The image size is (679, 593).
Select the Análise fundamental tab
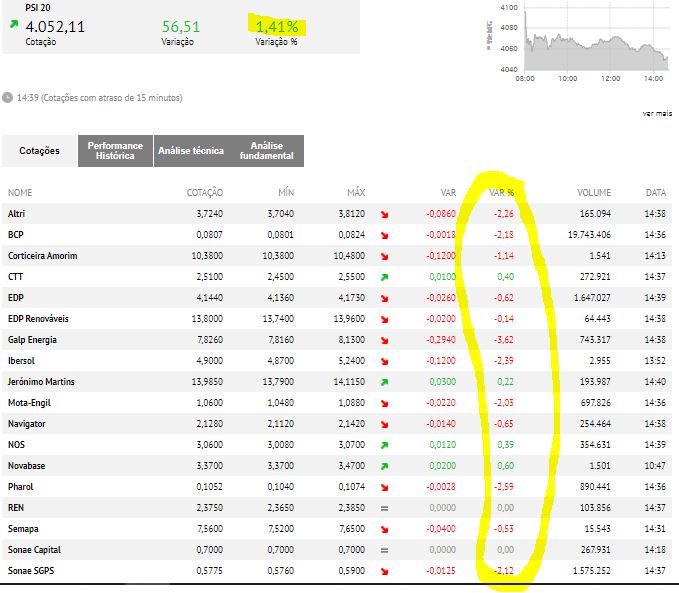pyautogui.click(x=266, y=151)
